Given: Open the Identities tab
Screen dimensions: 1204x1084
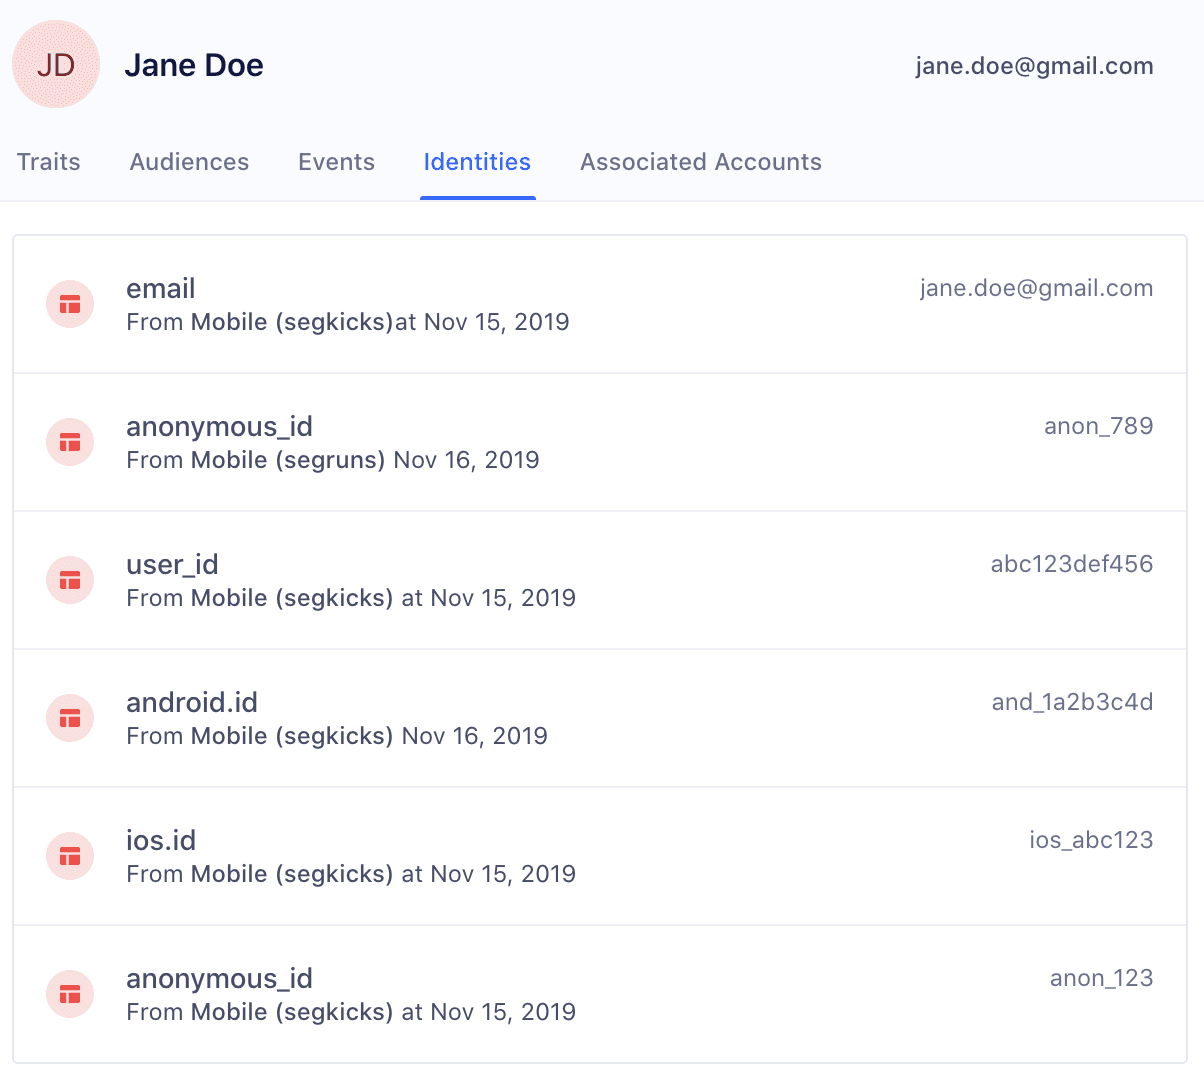Looking at the screenshot, I should click(477, 162).
